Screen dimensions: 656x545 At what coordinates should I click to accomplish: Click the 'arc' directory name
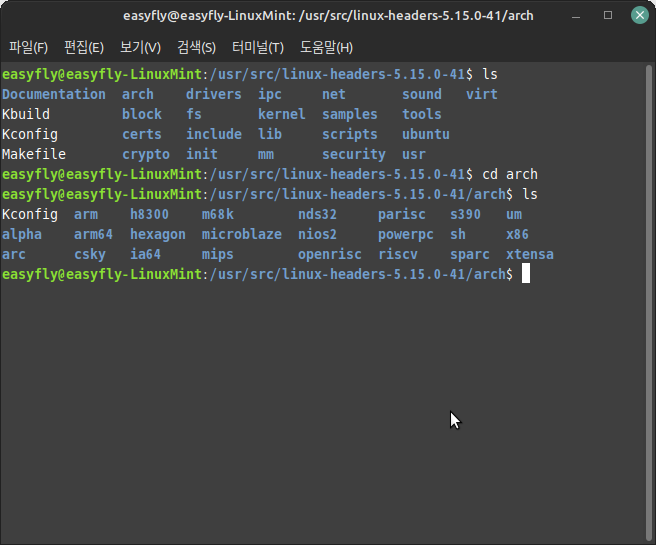14,254
